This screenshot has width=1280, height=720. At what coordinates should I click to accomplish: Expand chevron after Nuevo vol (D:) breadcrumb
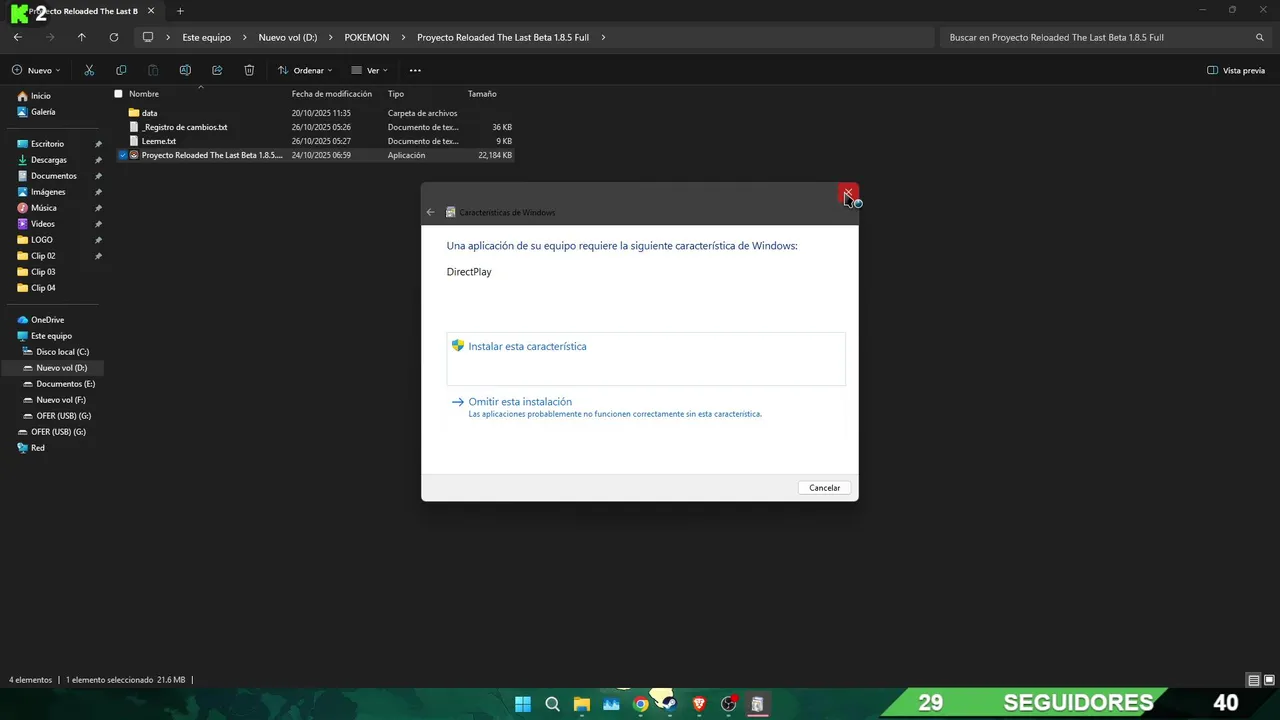pyautogui.click(x=331, y=37)
